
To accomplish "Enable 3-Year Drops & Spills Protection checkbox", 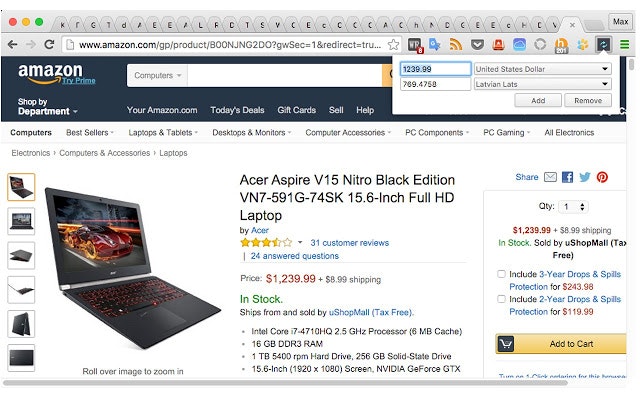I will [x=501, y=274].
